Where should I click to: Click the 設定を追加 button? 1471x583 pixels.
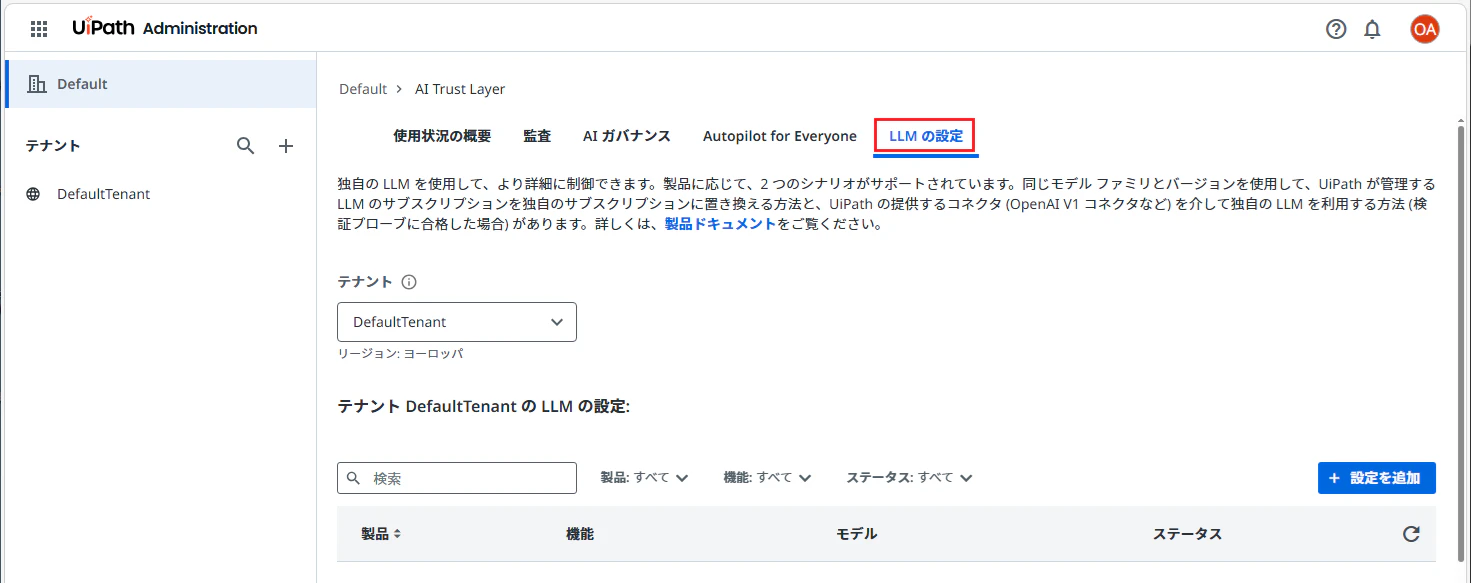pyautogui.click(x=1377, y=478)
